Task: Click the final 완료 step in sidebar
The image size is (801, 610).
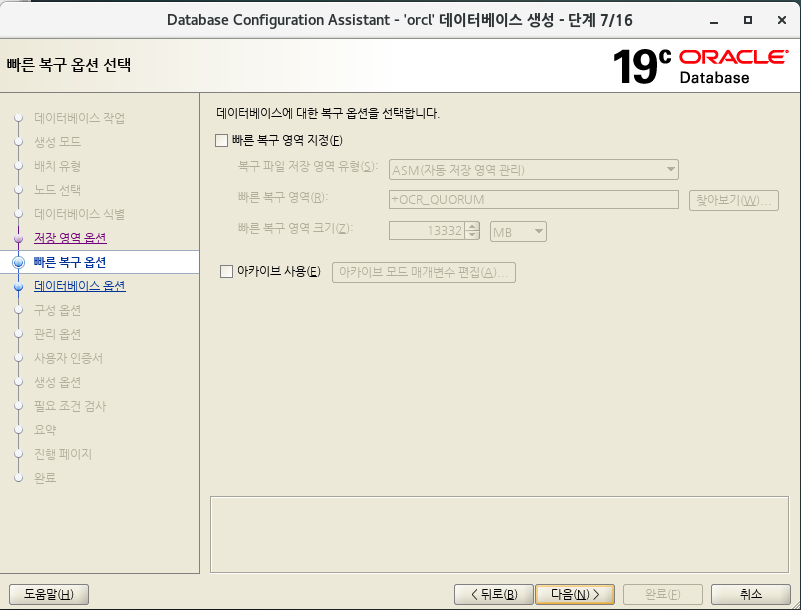Action: [45, 478]
